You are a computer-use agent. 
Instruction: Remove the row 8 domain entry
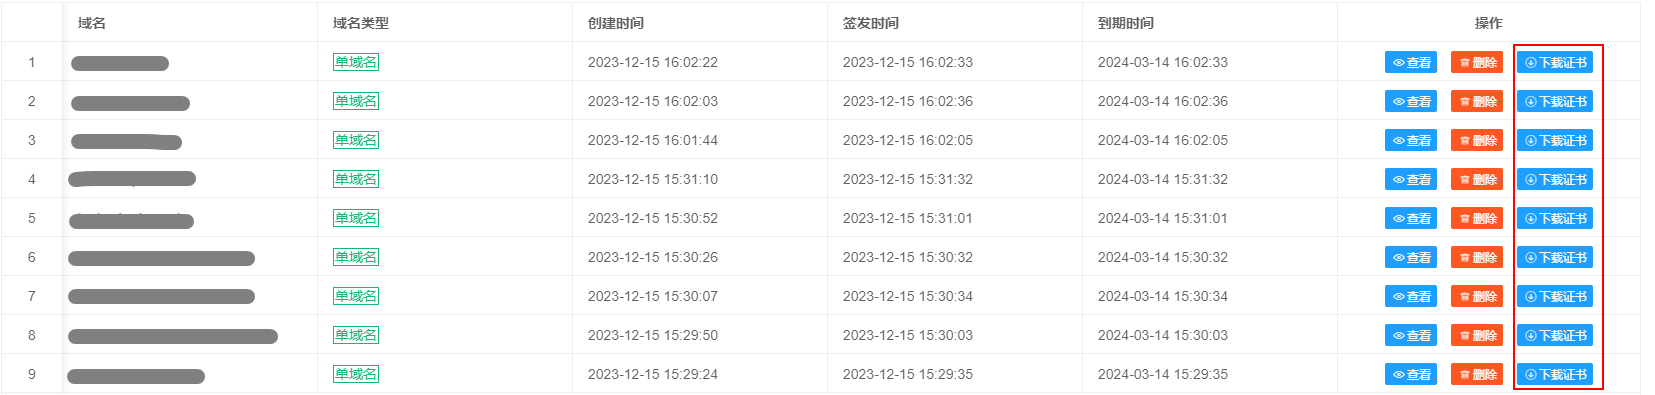(x=1477, y=335)
